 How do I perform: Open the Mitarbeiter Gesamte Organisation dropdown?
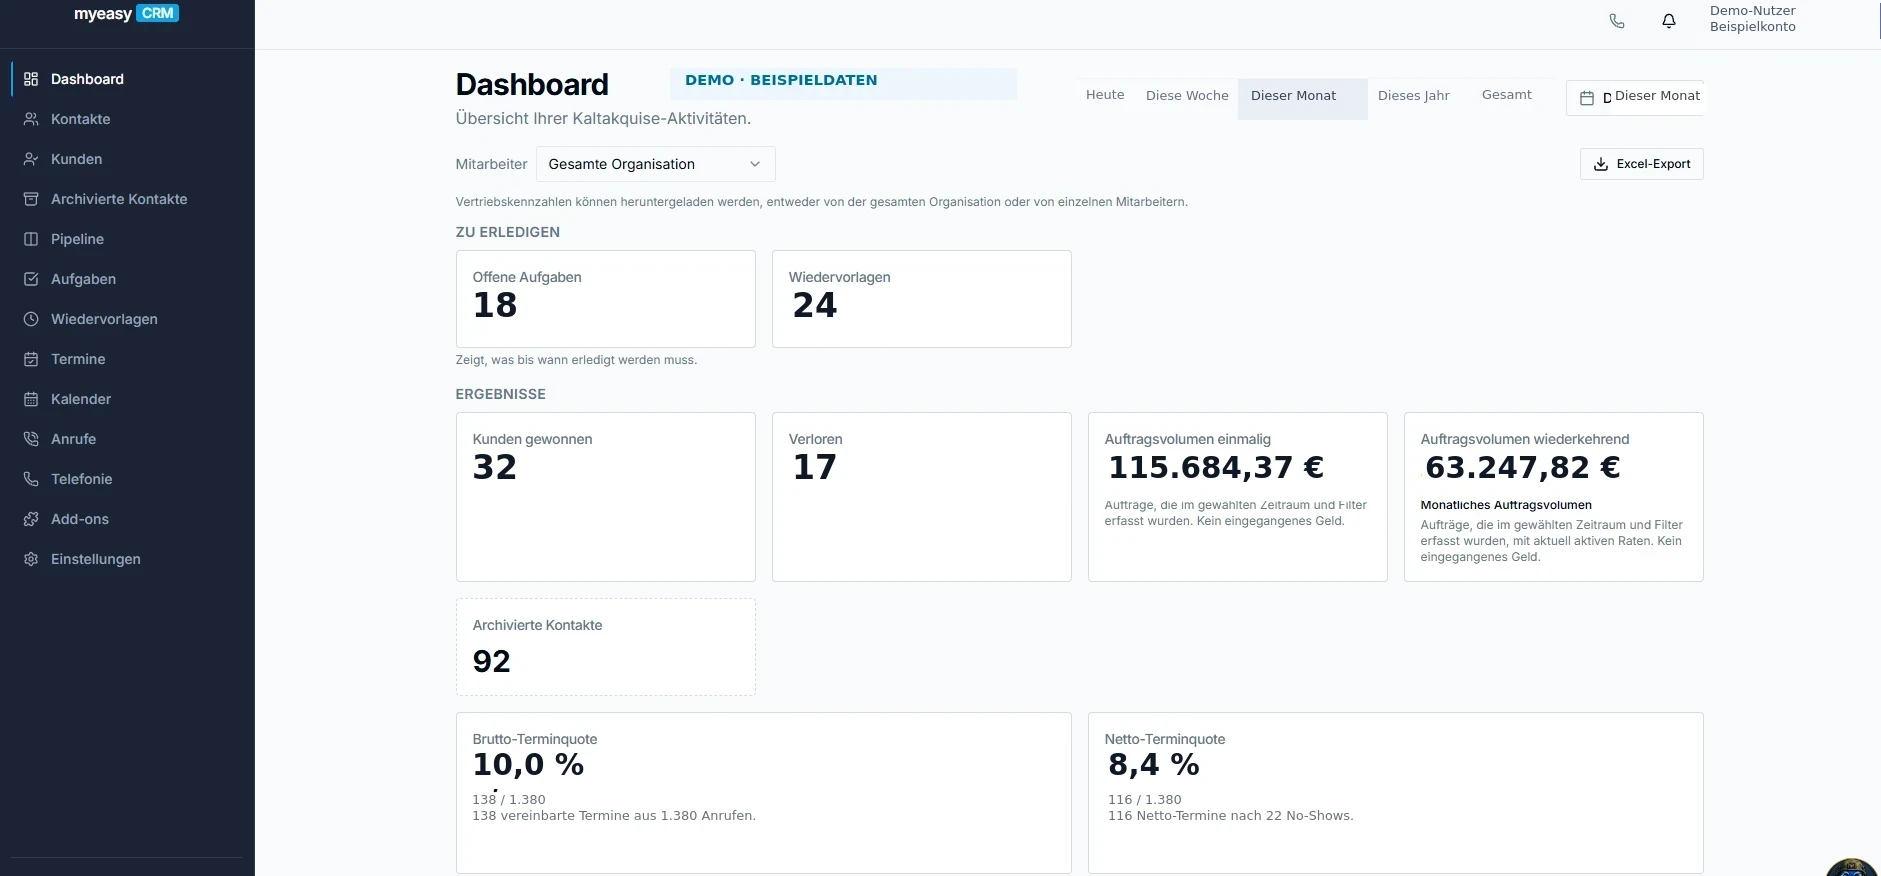pos(655,164)
